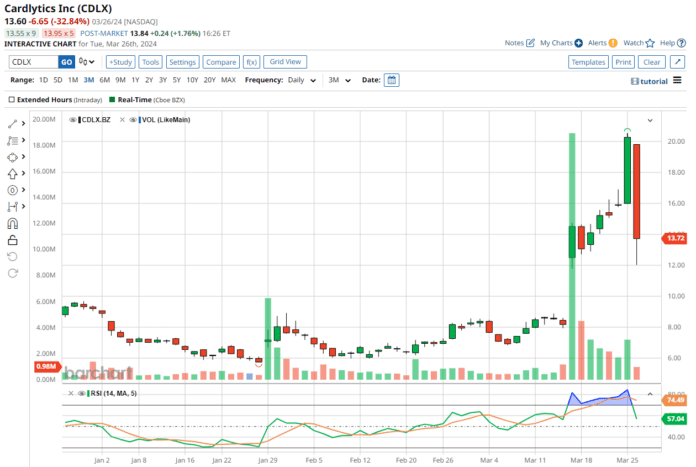Select the 6M range
The image size is (696, 467).
click(104, 80)
